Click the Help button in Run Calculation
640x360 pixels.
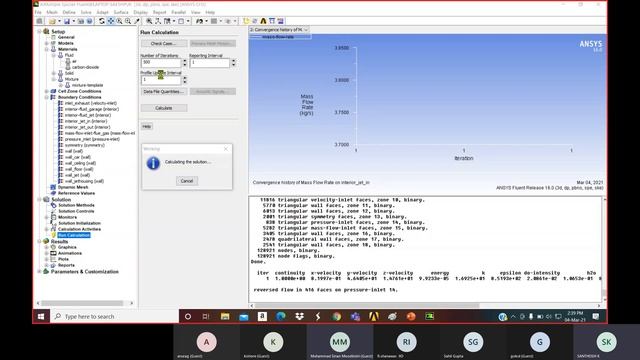147,127
